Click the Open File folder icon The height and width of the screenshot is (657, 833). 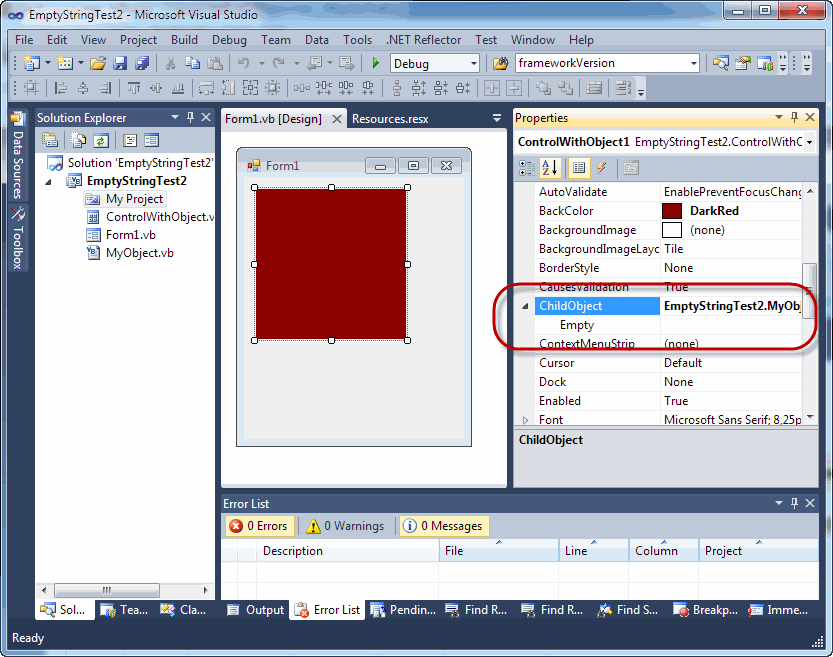click(98, 63)
